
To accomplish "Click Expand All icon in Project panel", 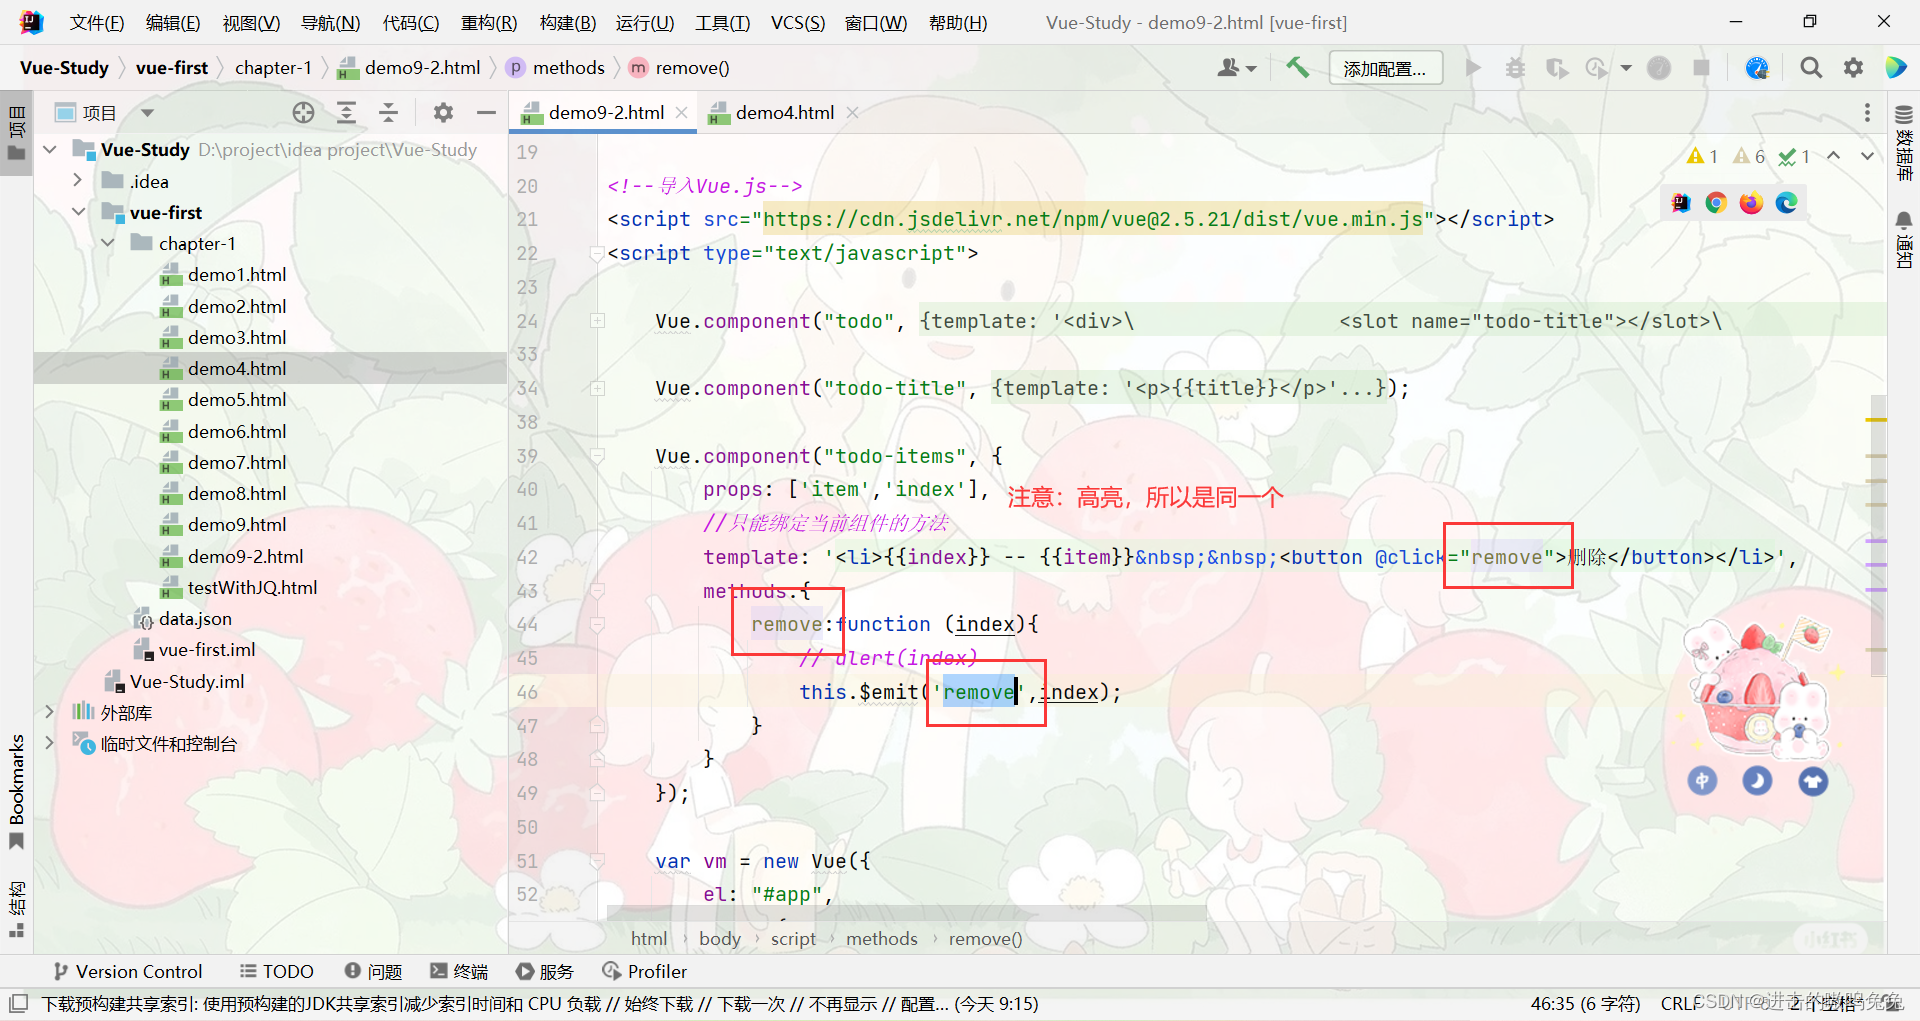I will point(346,113).
